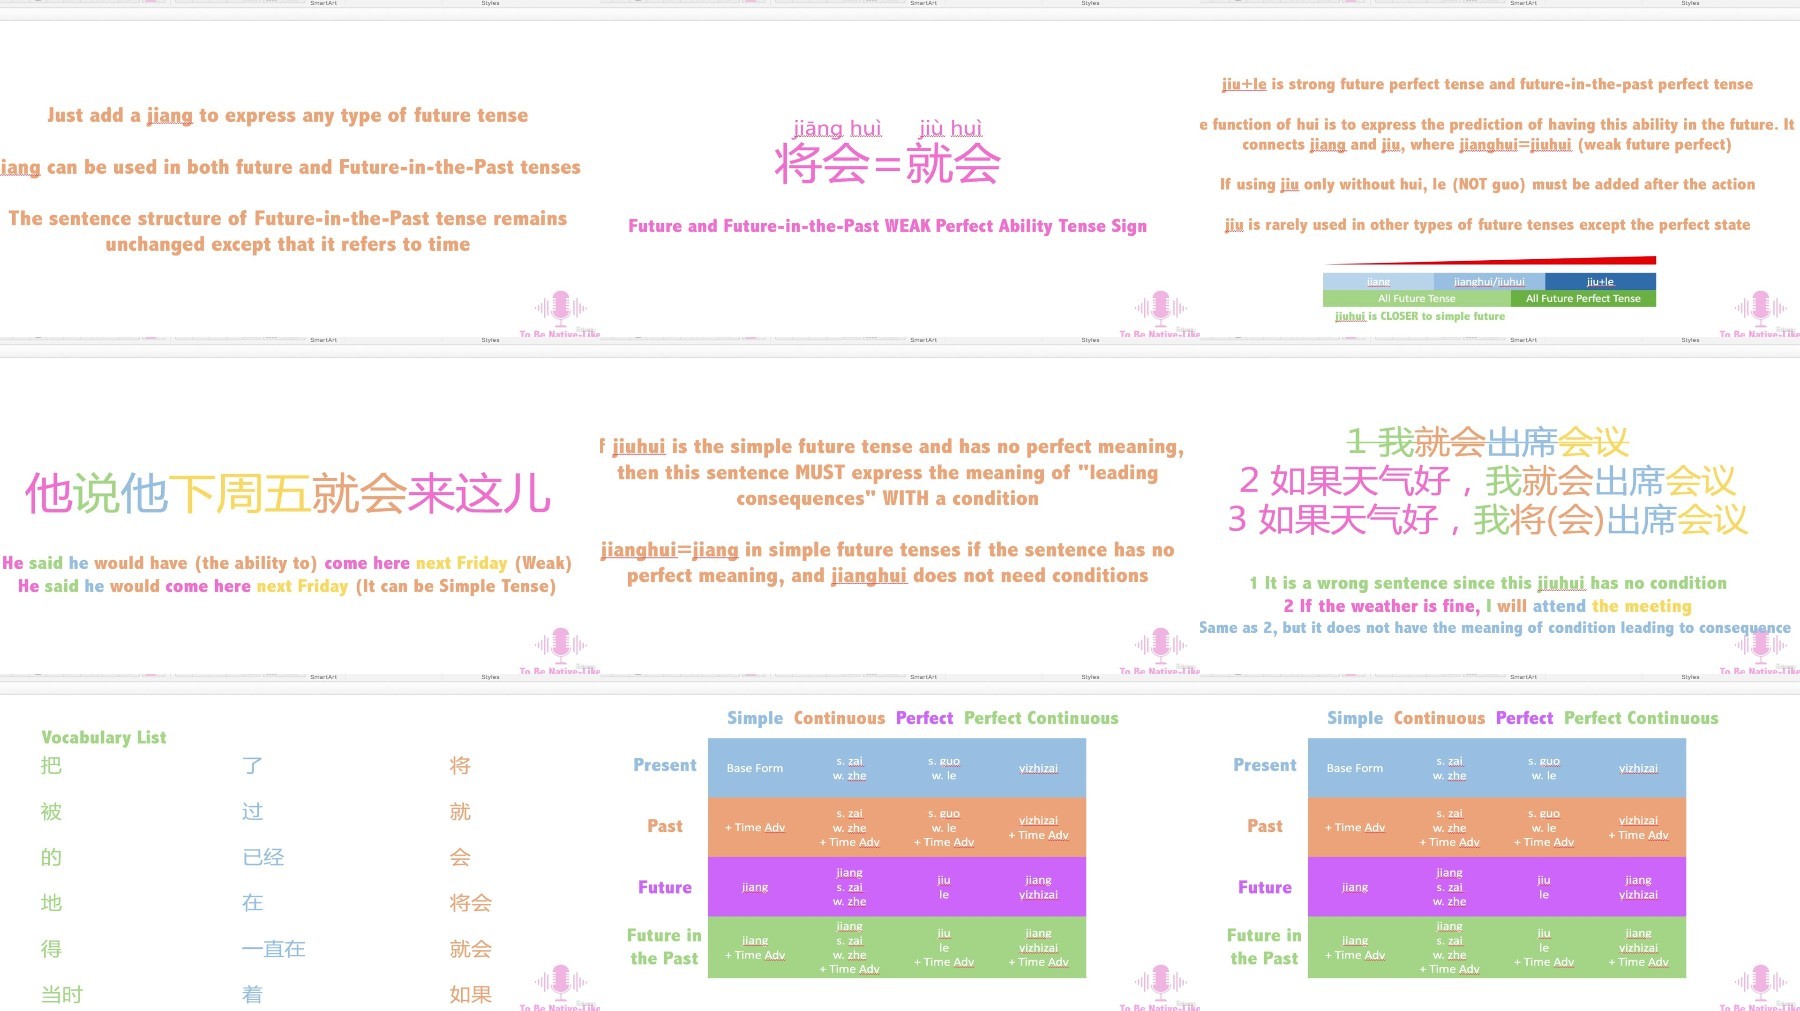Click vocabulary word 过
Viewport: 1800px width, 1011px height.
[252, 812]
